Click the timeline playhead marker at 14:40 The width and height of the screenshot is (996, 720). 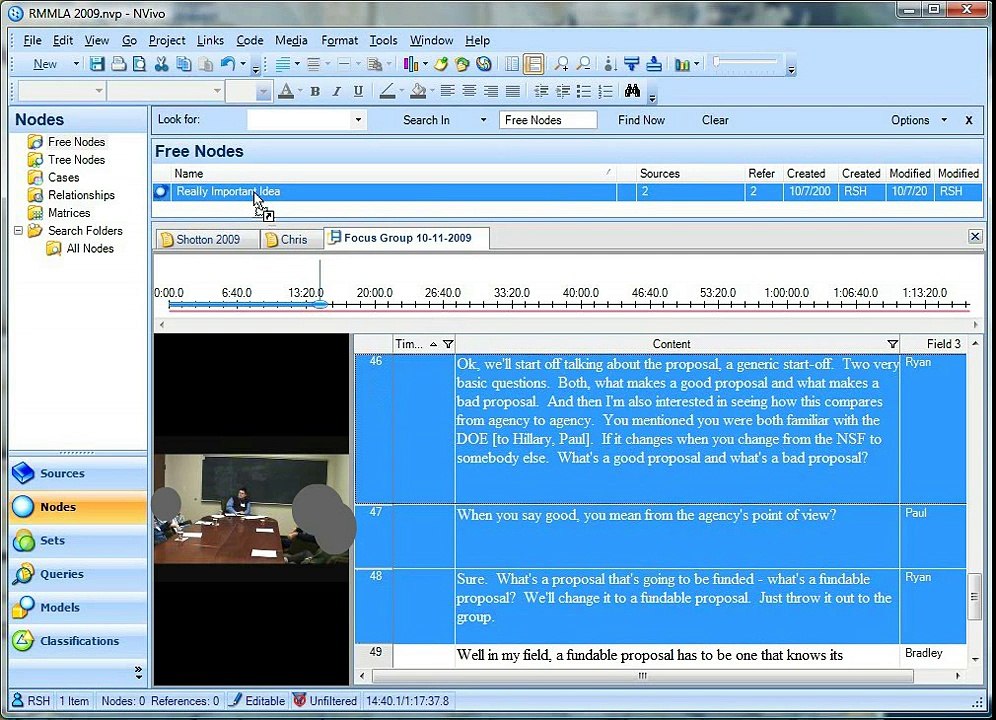click(x=320, y=304)
